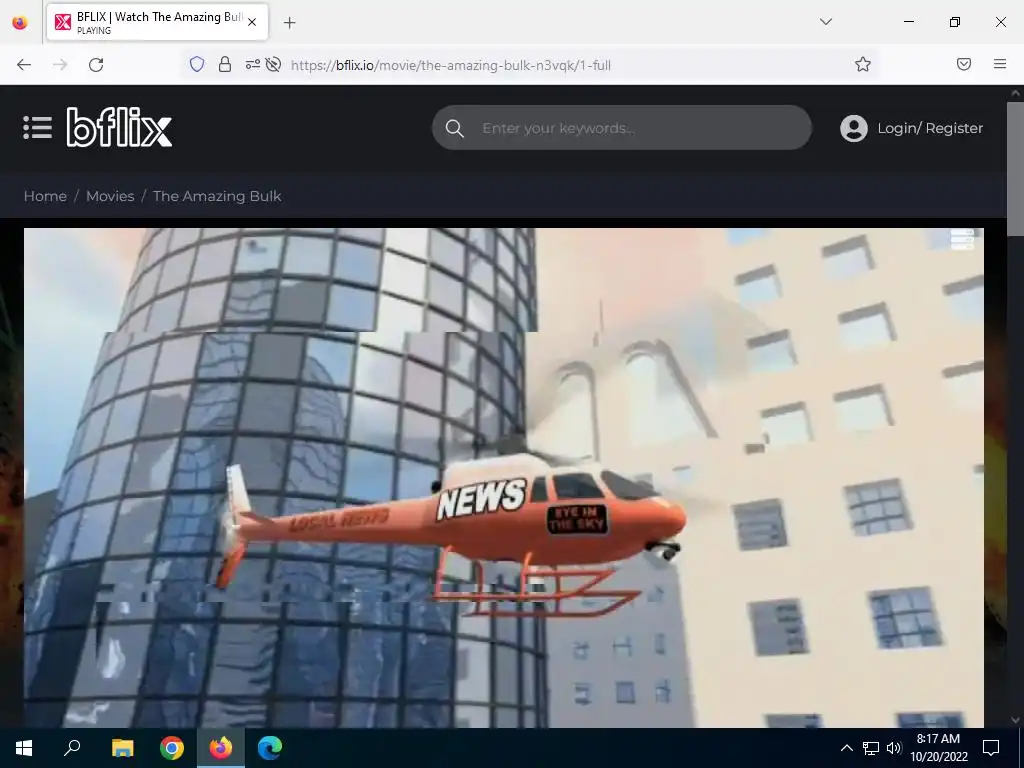Open the Login/ Register link
This screenshot has height=768, width=1024.
coord(930,128)
